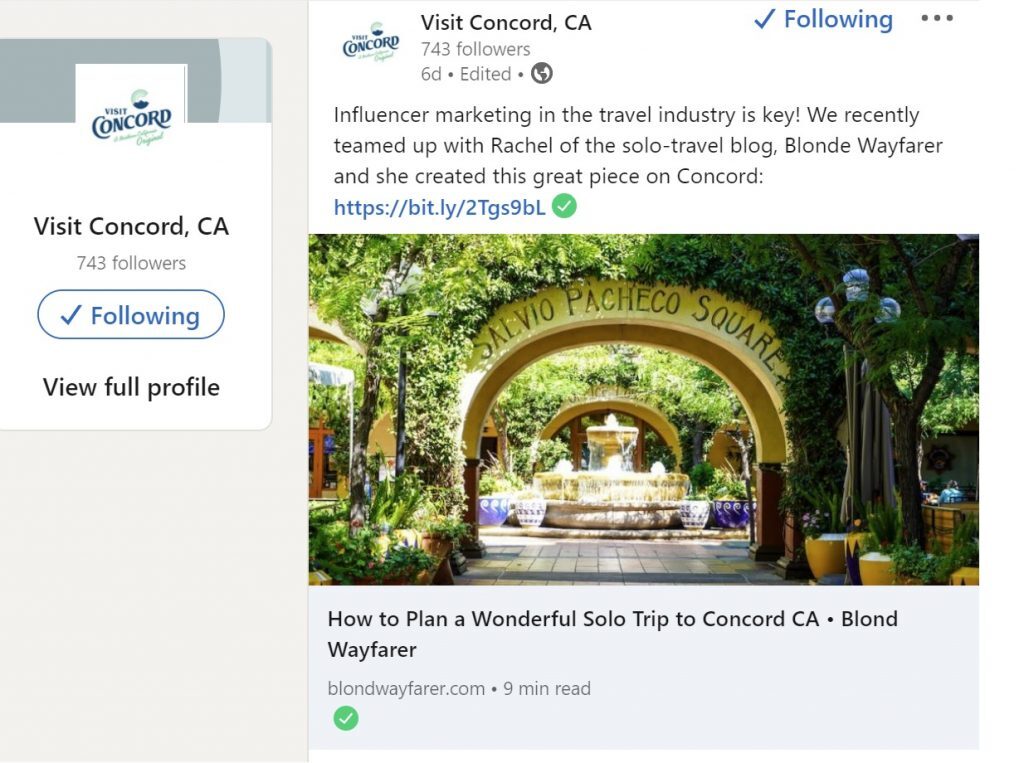Viewport: 1024px width, 763px height.
Task: Click Visit Concord logo in post header
Action: click(371, 43)
